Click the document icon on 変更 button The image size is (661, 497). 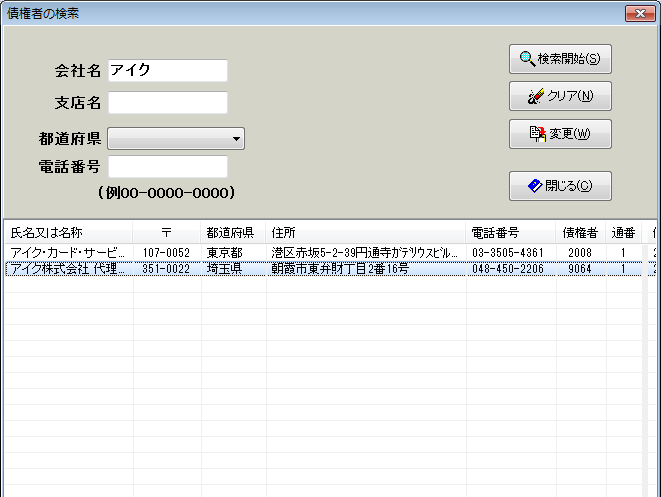point(537,133)
